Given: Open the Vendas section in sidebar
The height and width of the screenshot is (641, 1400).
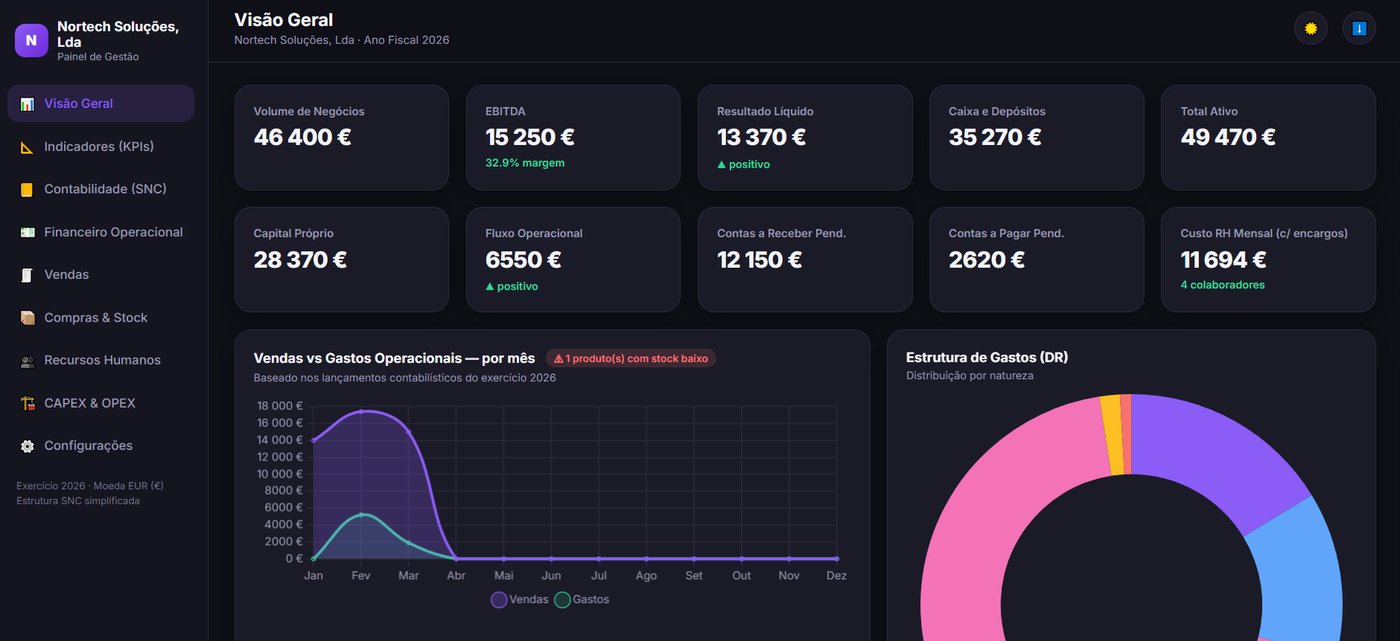Looking at the screenshot, I should (x=101, y=275).
